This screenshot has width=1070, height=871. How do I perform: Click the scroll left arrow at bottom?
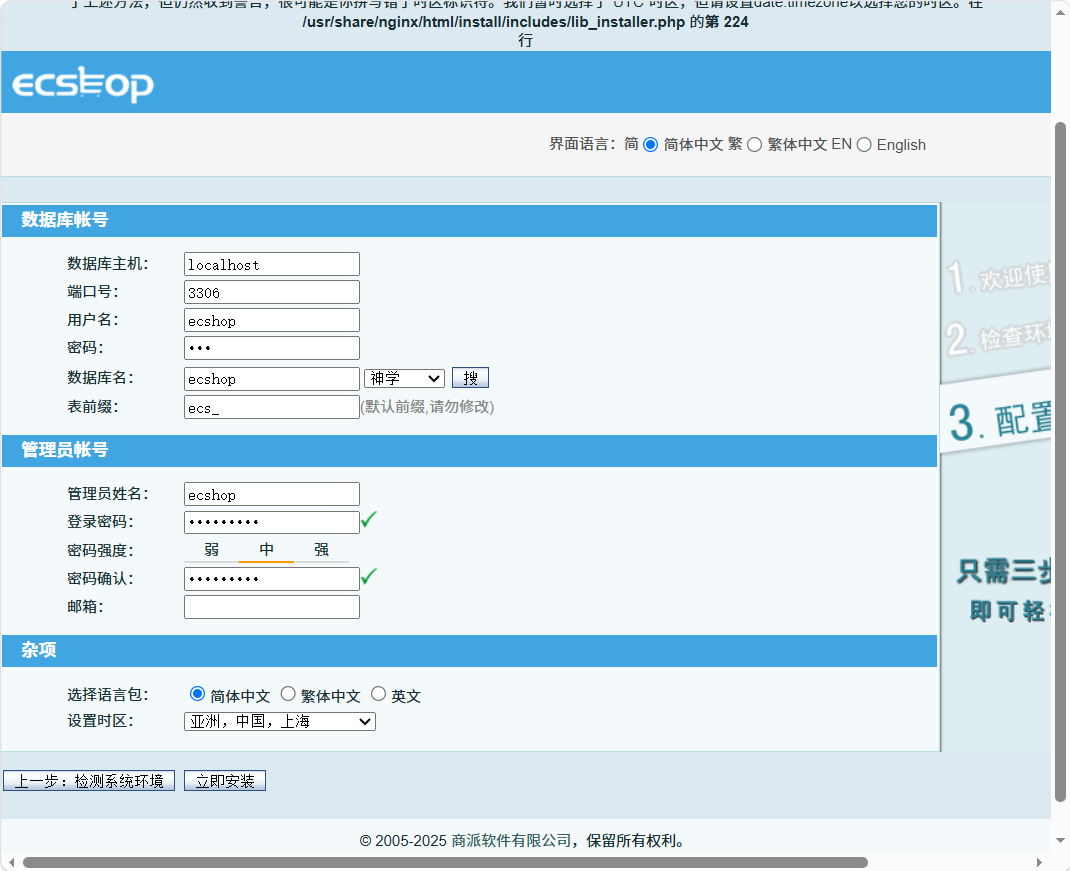pos(11,863)
